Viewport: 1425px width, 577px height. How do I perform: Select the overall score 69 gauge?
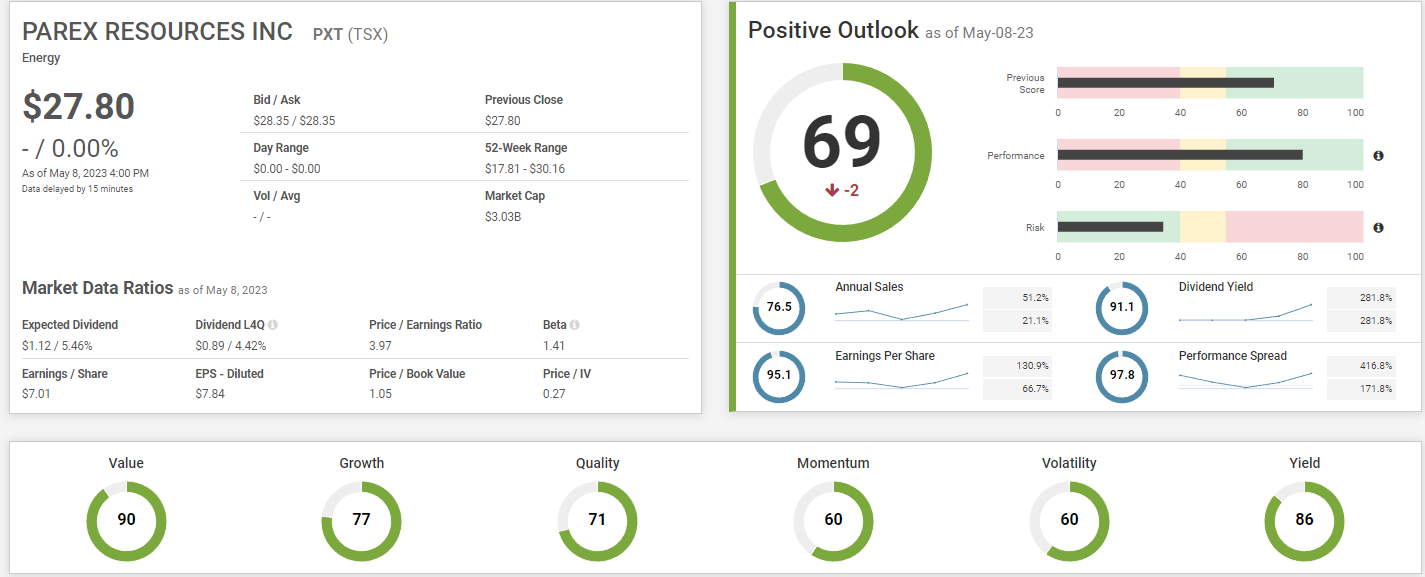(x=842, y=152)
